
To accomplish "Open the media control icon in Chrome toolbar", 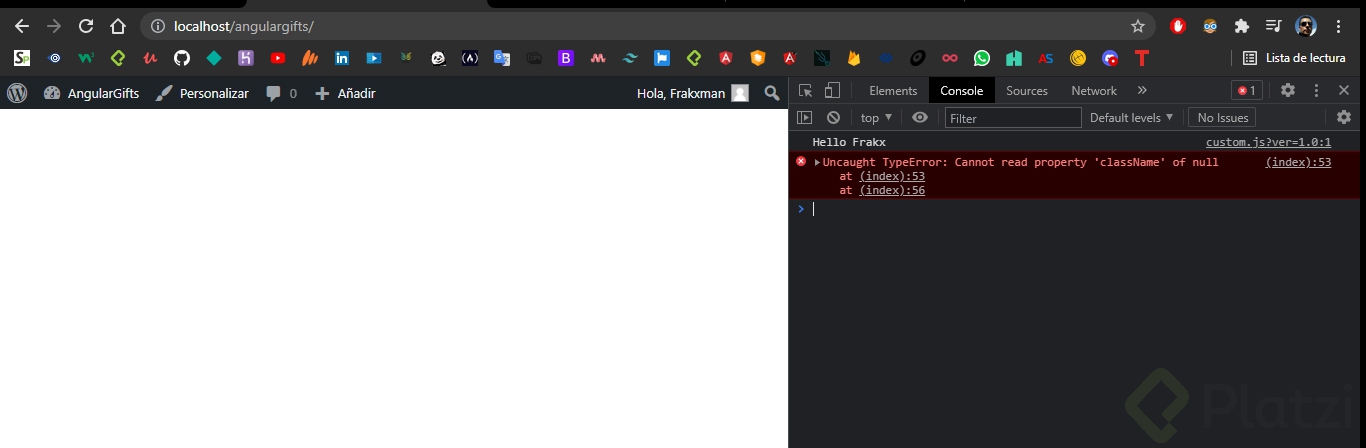I will point(1273,26).
